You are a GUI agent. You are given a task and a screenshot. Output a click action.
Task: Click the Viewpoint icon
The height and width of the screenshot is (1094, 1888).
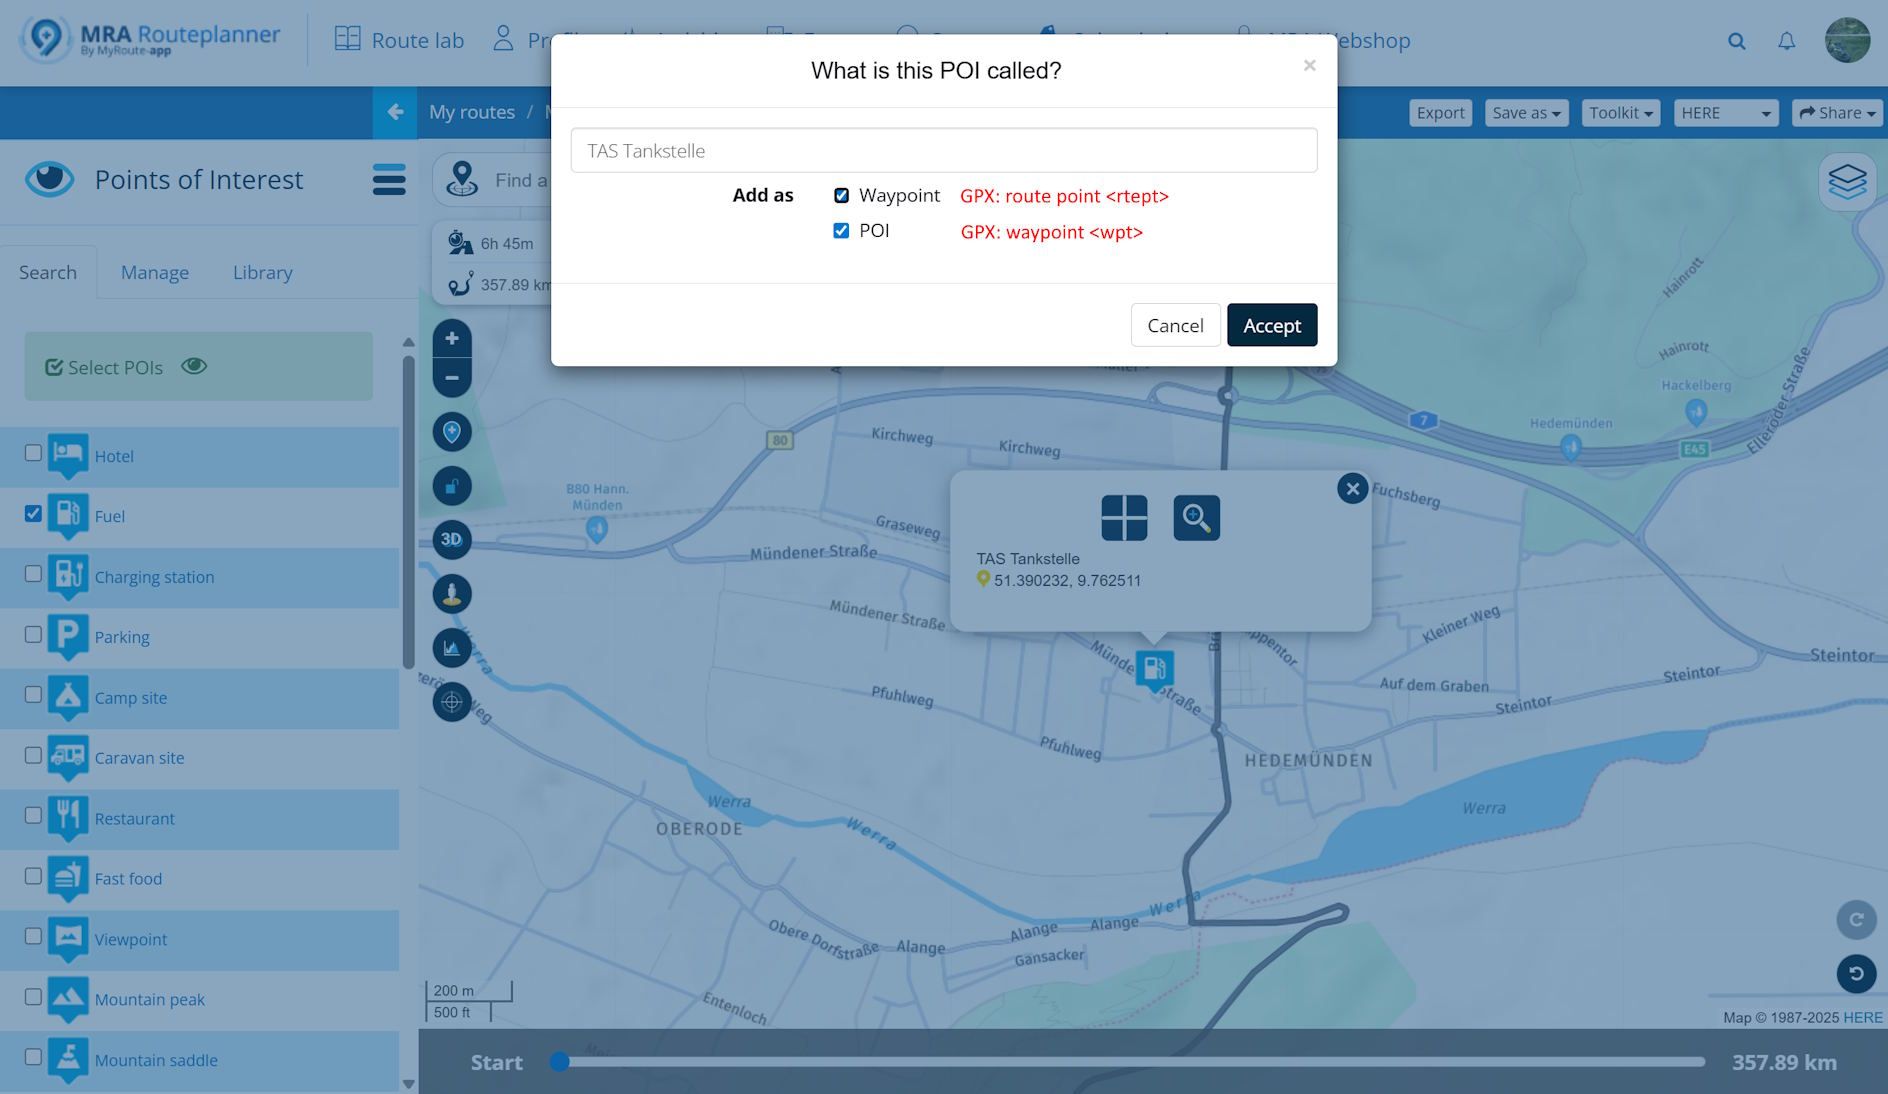[68, 939]
